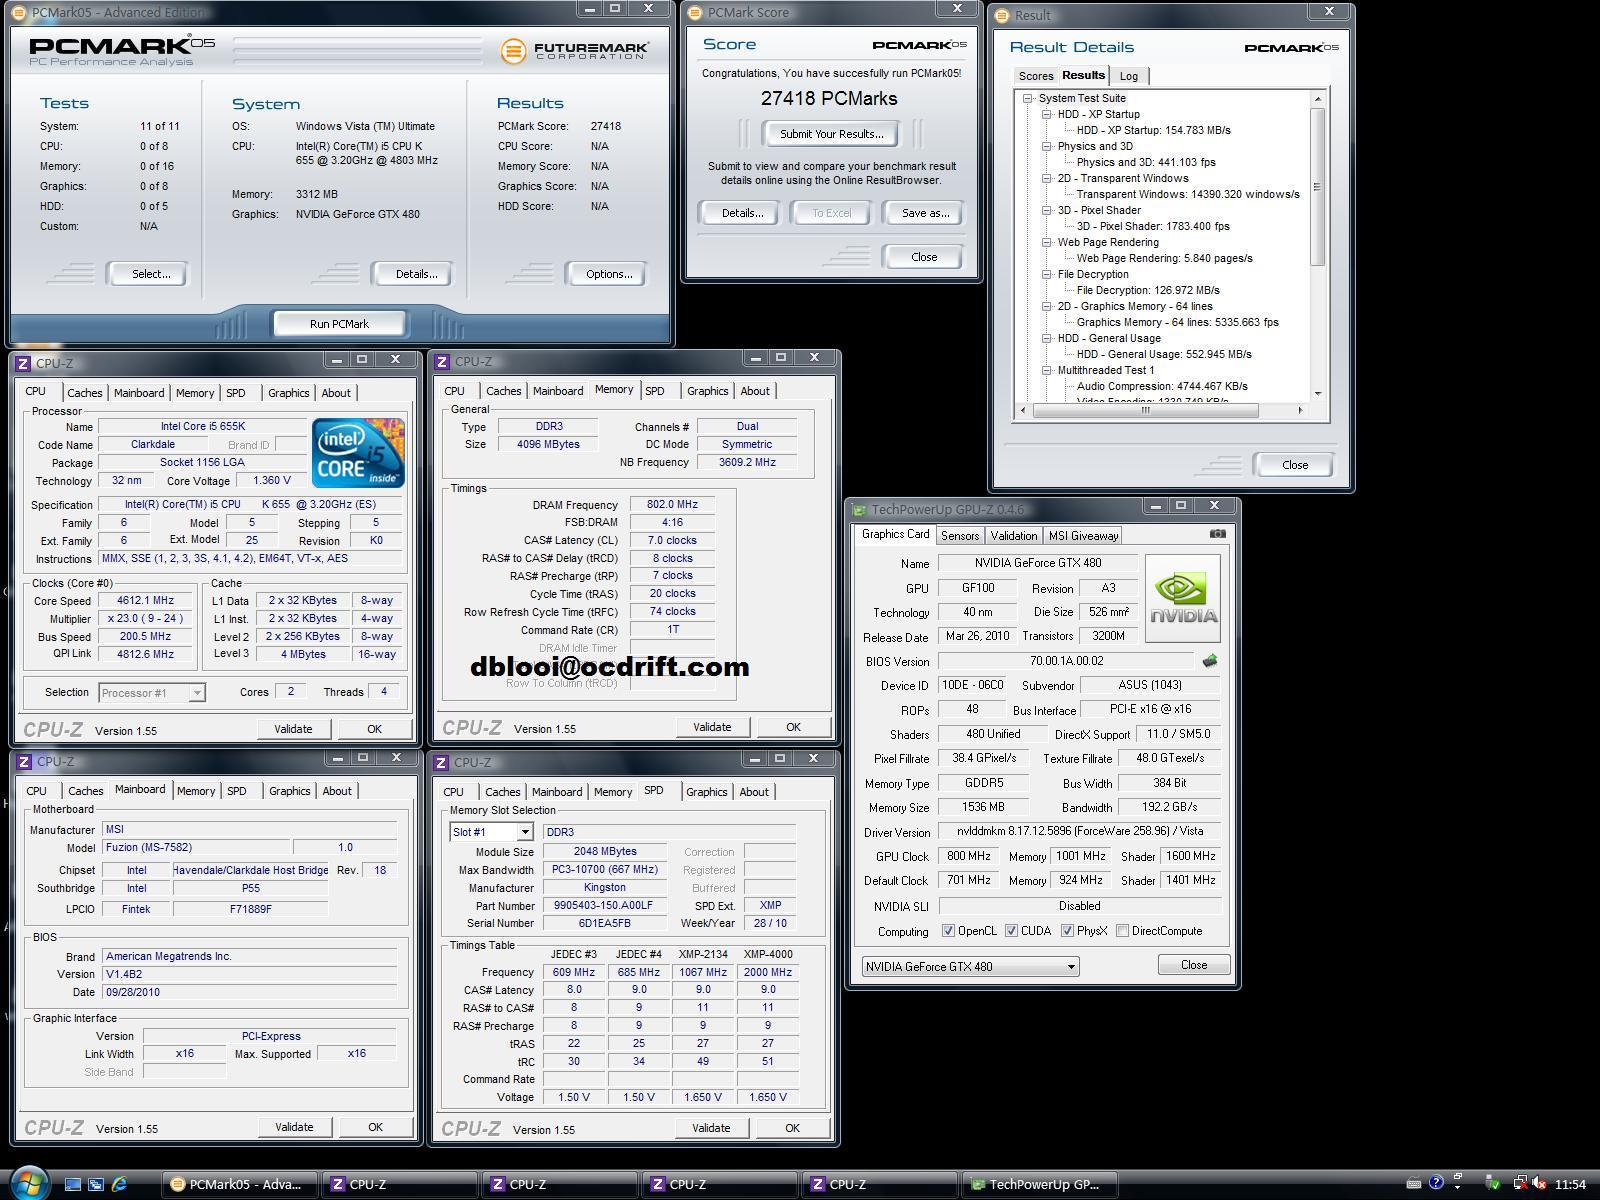
Task: Click GPU-Z camera screenshot icon
Action: [x=1217, y=534]
